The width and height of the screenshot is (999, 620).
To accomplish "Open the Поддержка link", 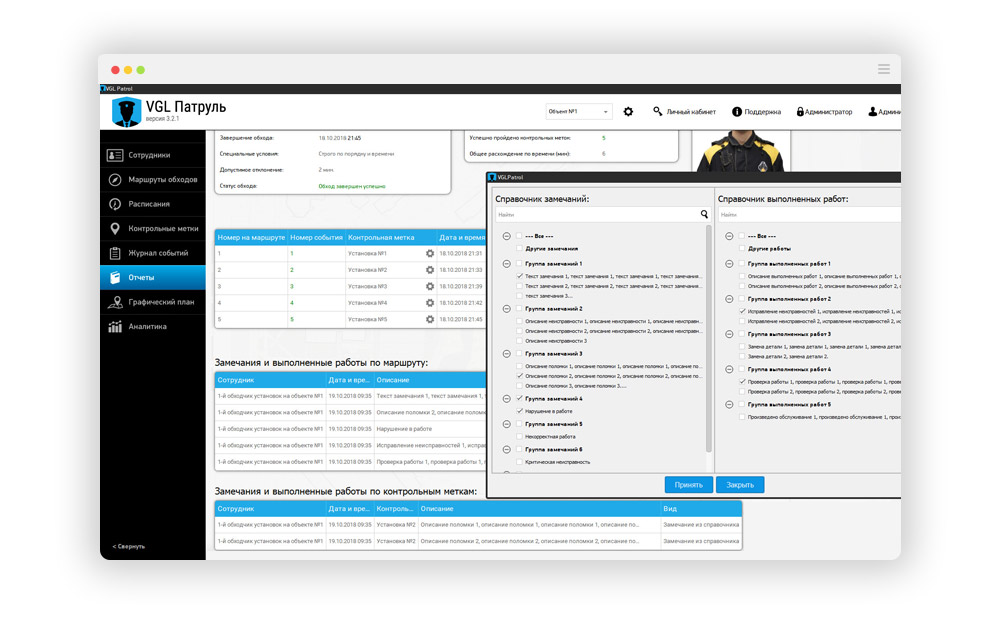I will [x=762, y=112].
